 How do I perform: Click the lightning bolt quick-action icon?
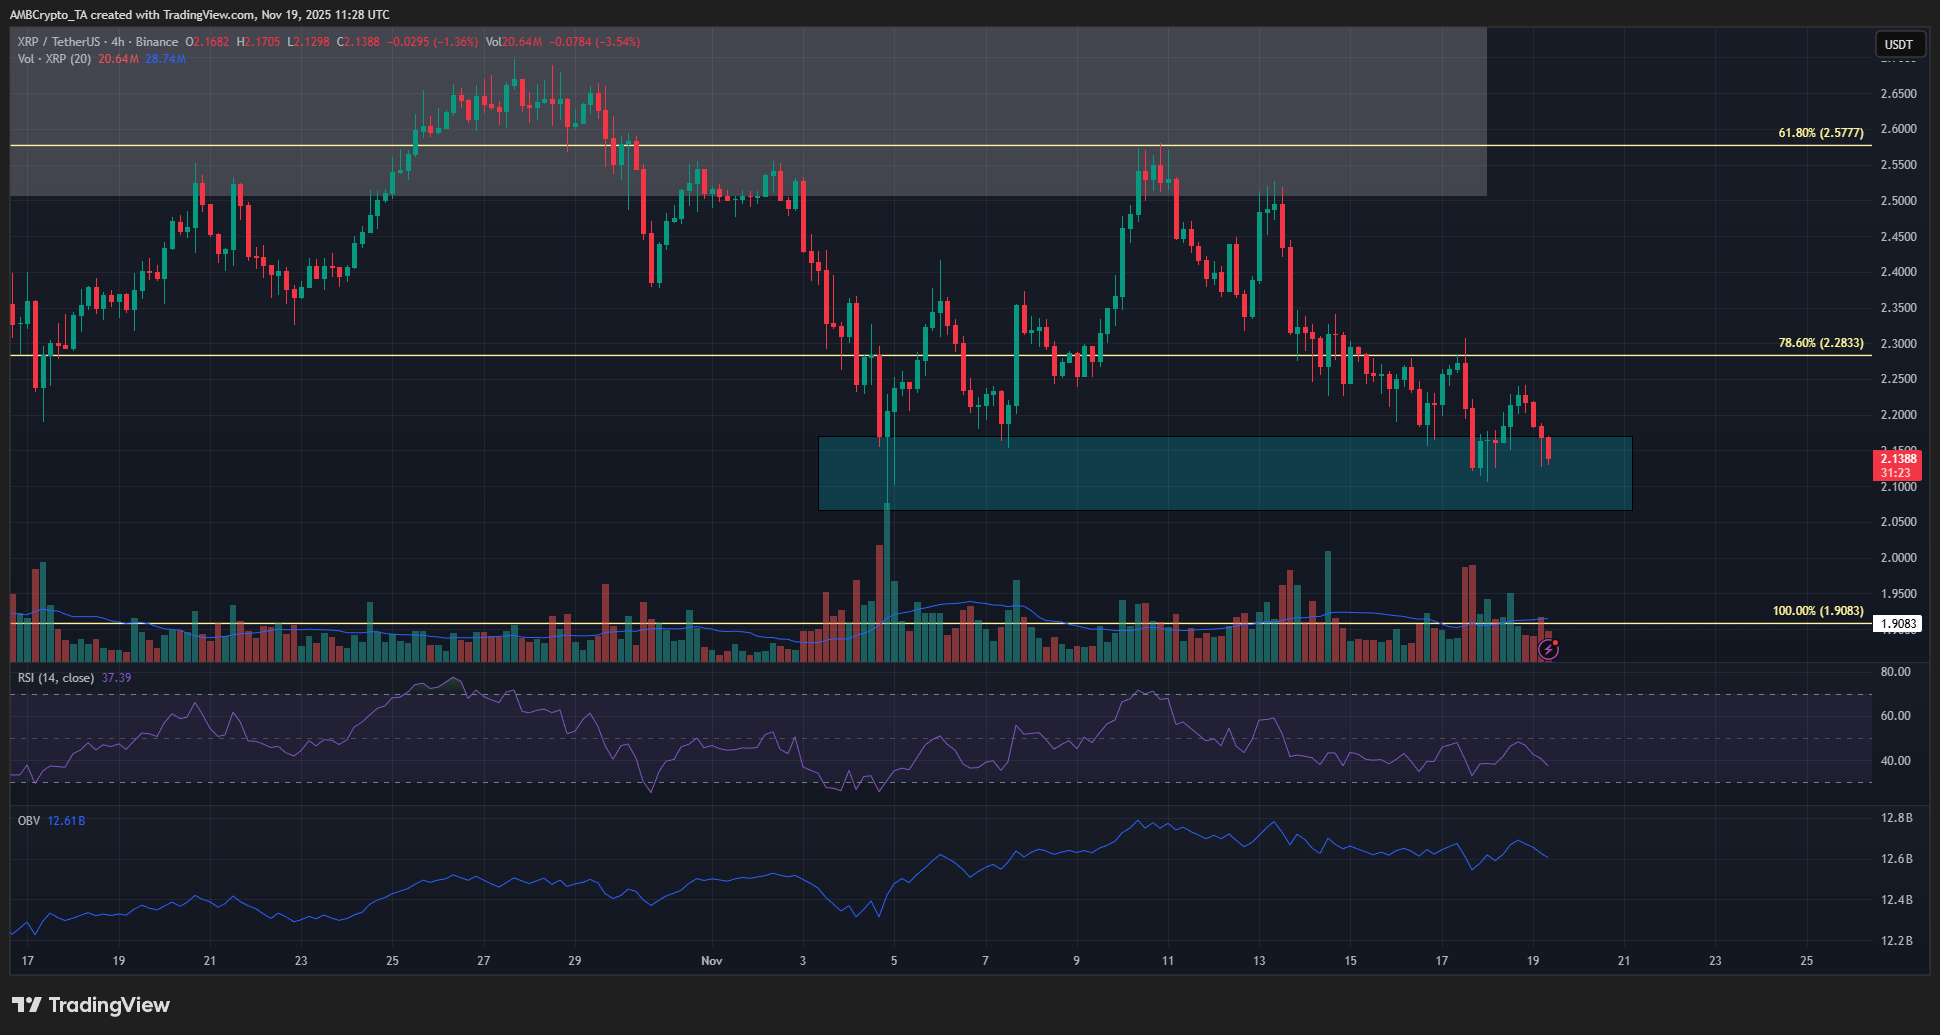click(1548, 651)
